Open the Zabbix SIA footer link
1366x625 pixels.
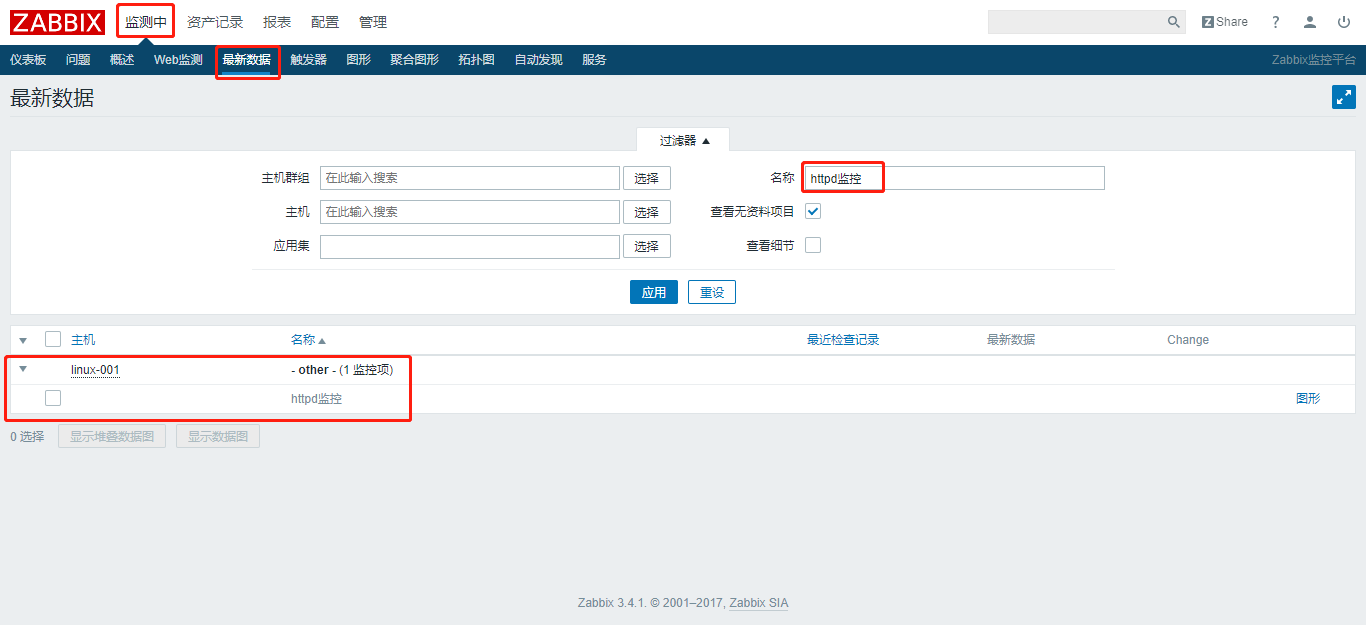pyautogui.click(x=759, y=603)
